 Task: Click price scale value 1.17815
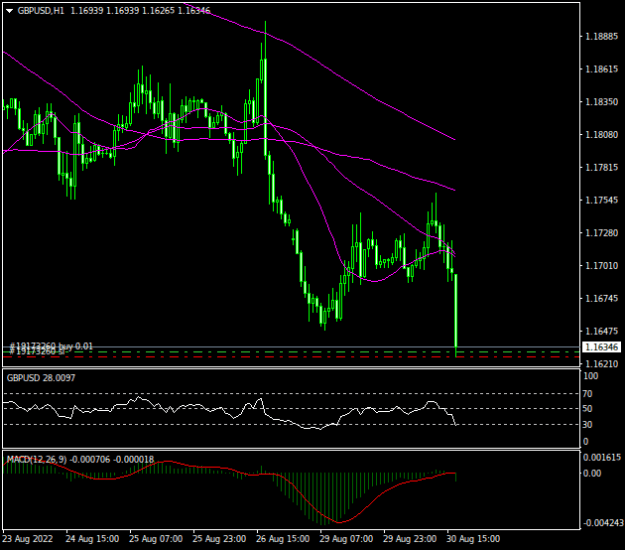(601, 167)
